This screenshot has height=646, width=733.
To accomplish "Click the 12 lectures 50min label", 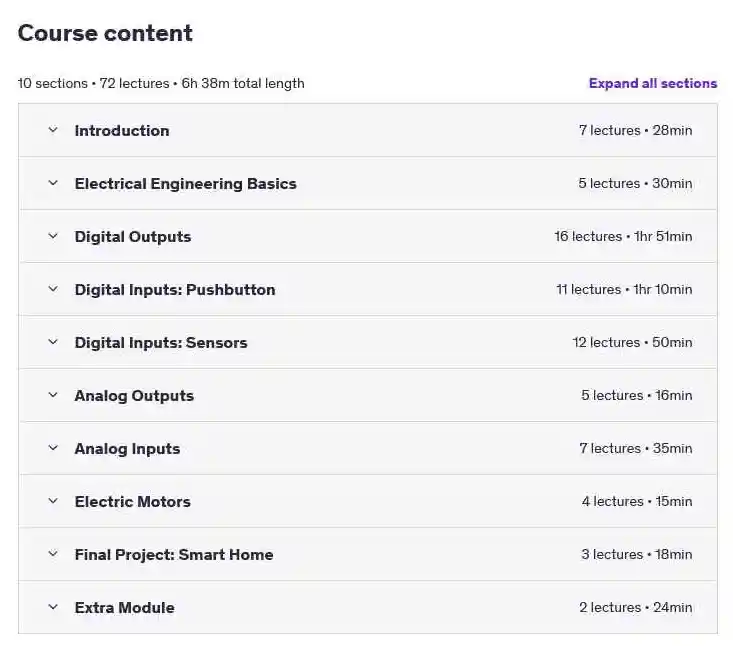I will click(x=632, y=342).
